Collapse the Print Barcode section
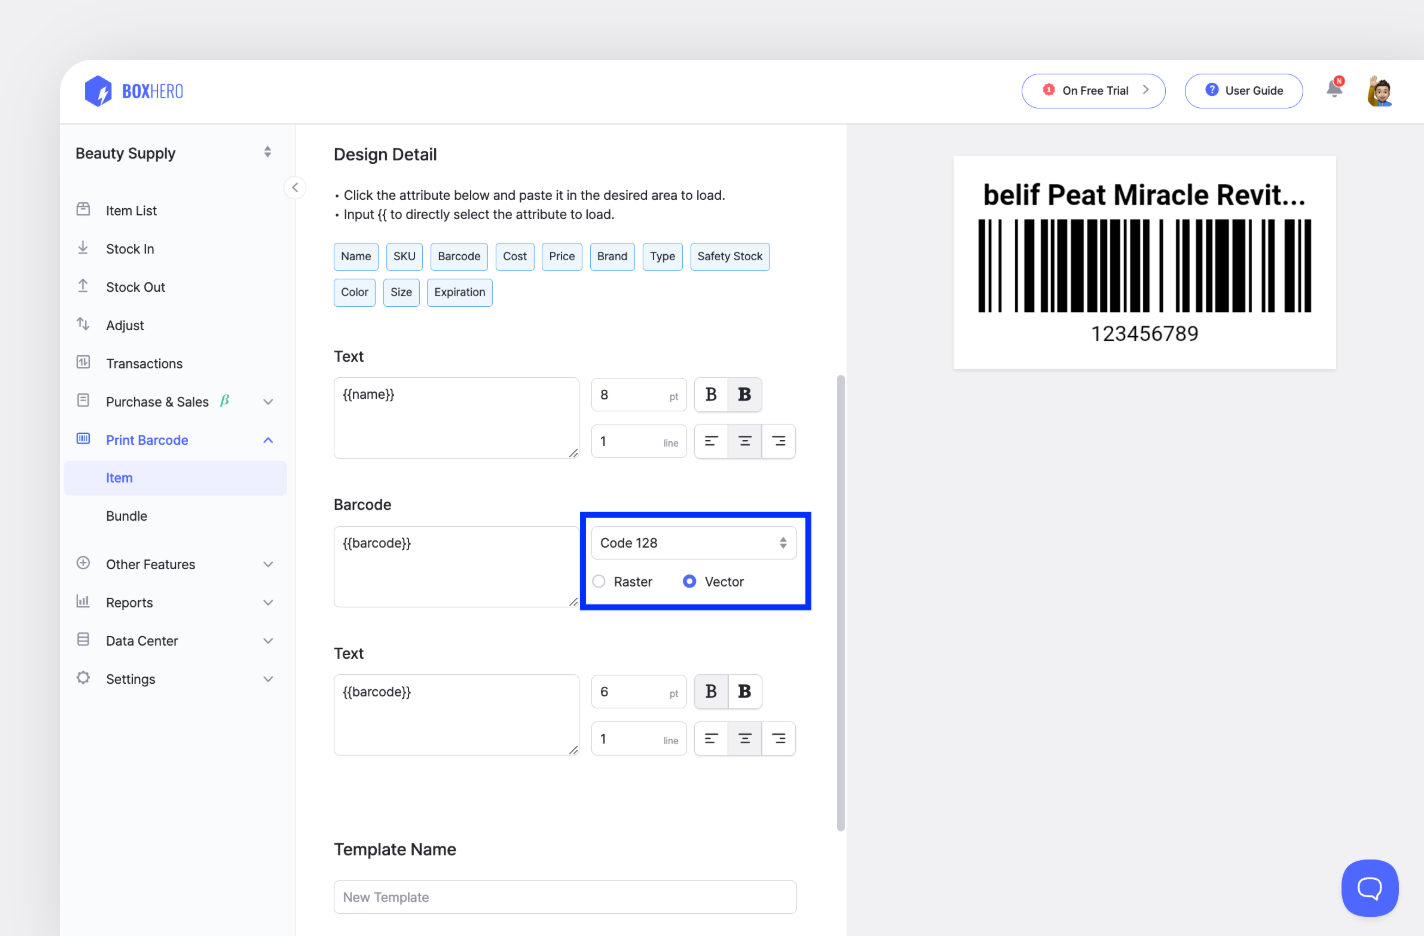The image size is (1424, 936). tap(267, 439)
